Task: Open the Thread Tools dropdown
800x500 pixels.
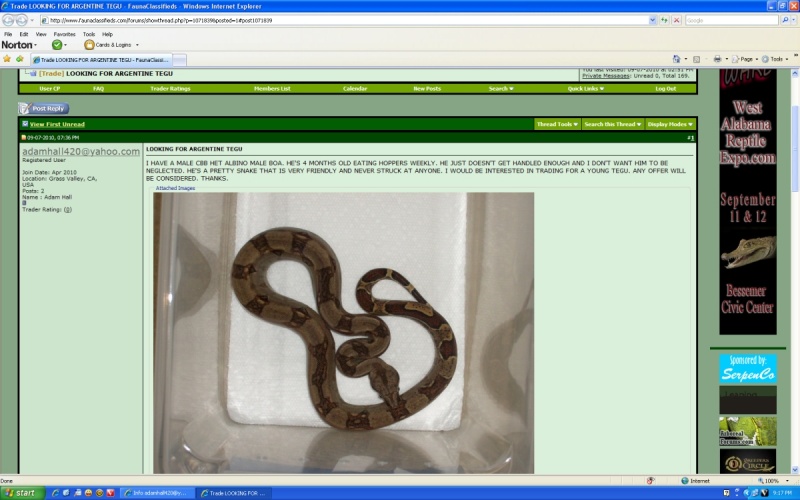Action: (557, 124)
